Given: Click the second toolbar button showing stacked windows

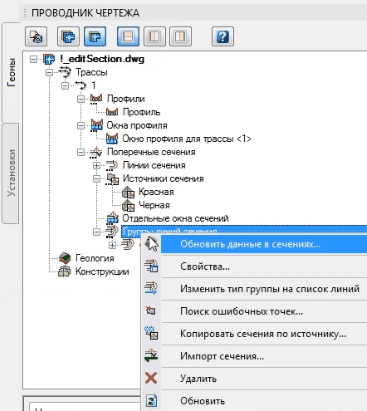Looking at the screenshot, I should pyautogui.click(x=68, y=36).
